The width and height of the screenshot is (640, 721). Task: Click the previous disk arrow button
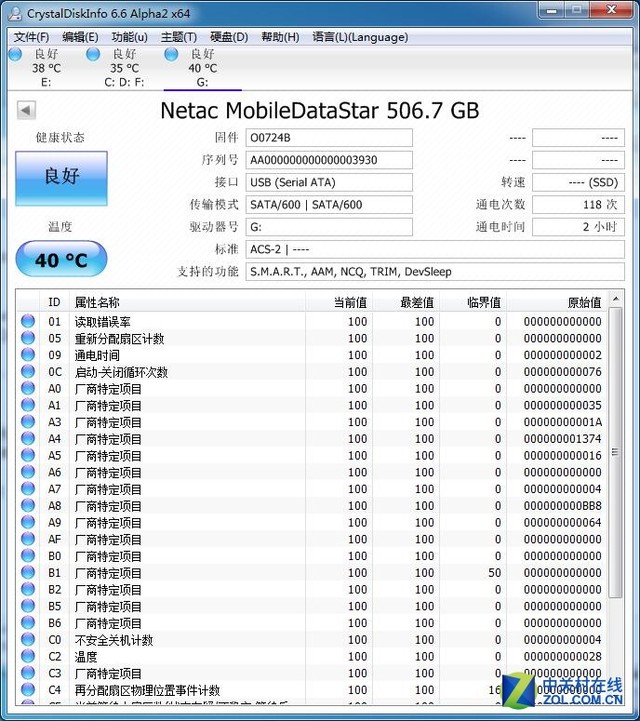point(26,110)
